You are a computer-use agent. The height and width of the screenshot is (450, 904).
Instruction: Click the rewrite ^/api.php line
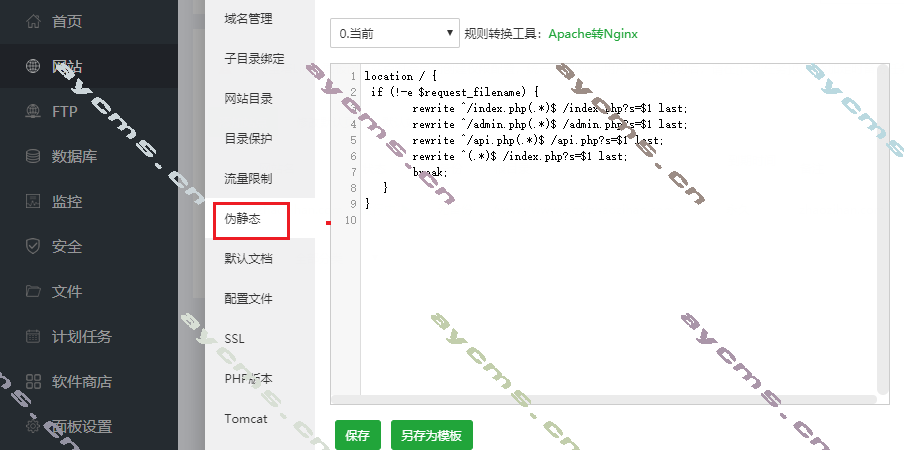point(538,141)
